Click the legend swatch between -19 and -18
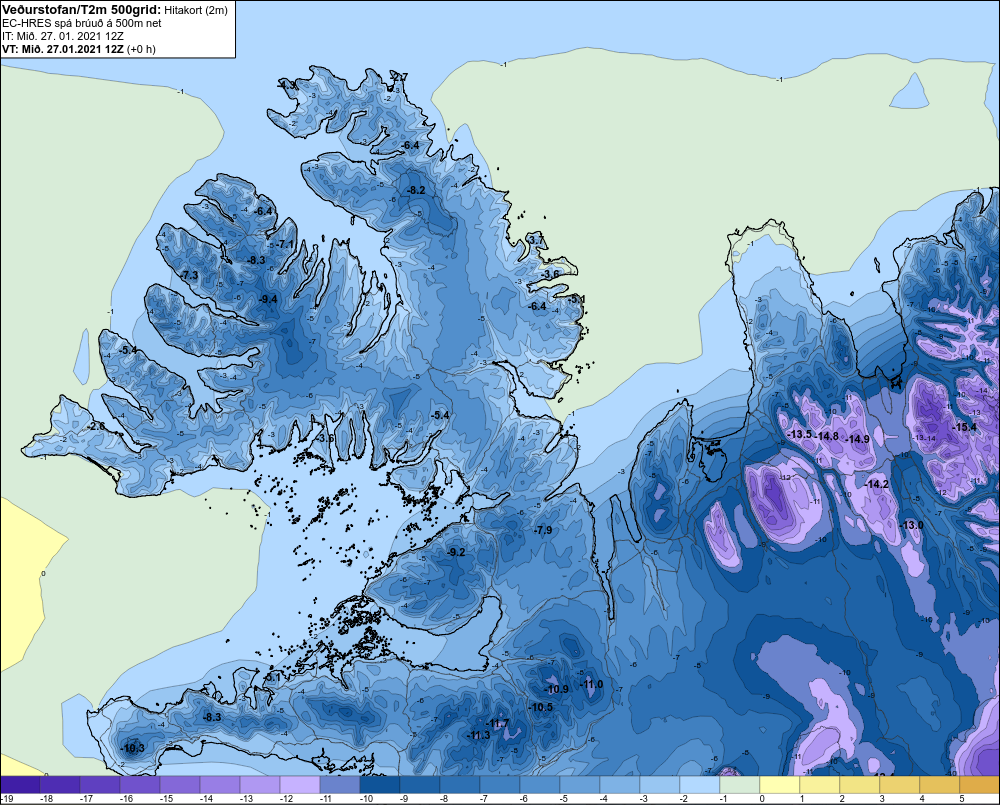This screenshot has width=1000, height=805. click(x=20, y=785)
